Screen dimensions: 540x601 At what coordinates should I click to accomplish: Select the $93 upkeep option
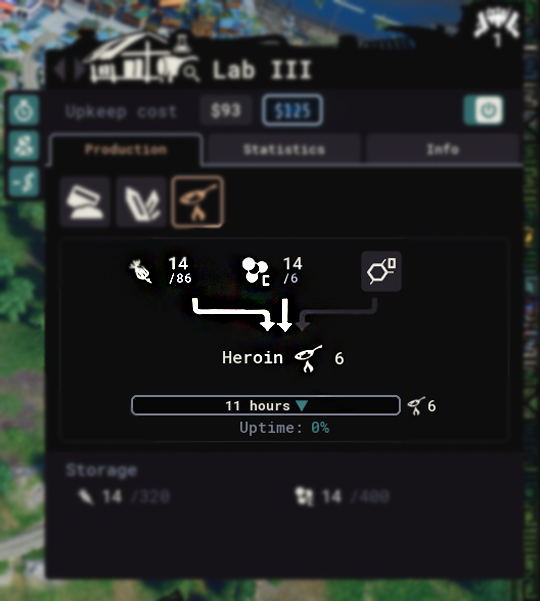(226, 110)
